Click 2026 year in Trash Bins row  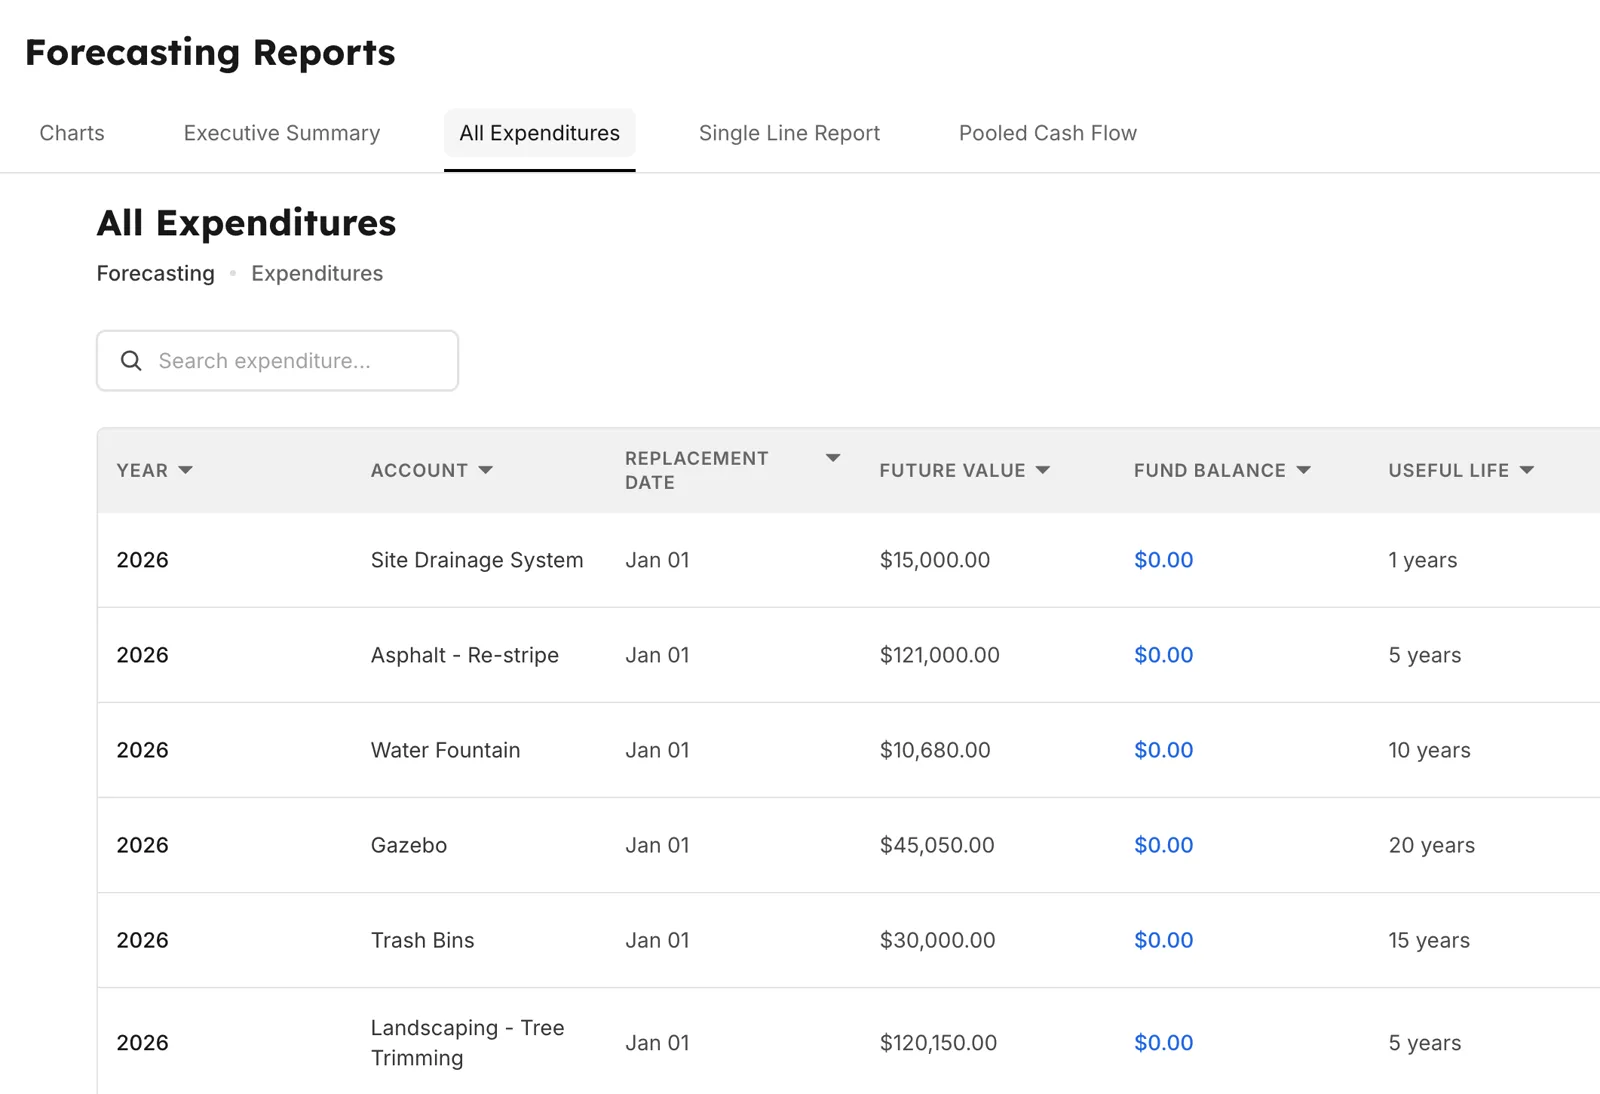pyautogui.click(x=143, y=940)
